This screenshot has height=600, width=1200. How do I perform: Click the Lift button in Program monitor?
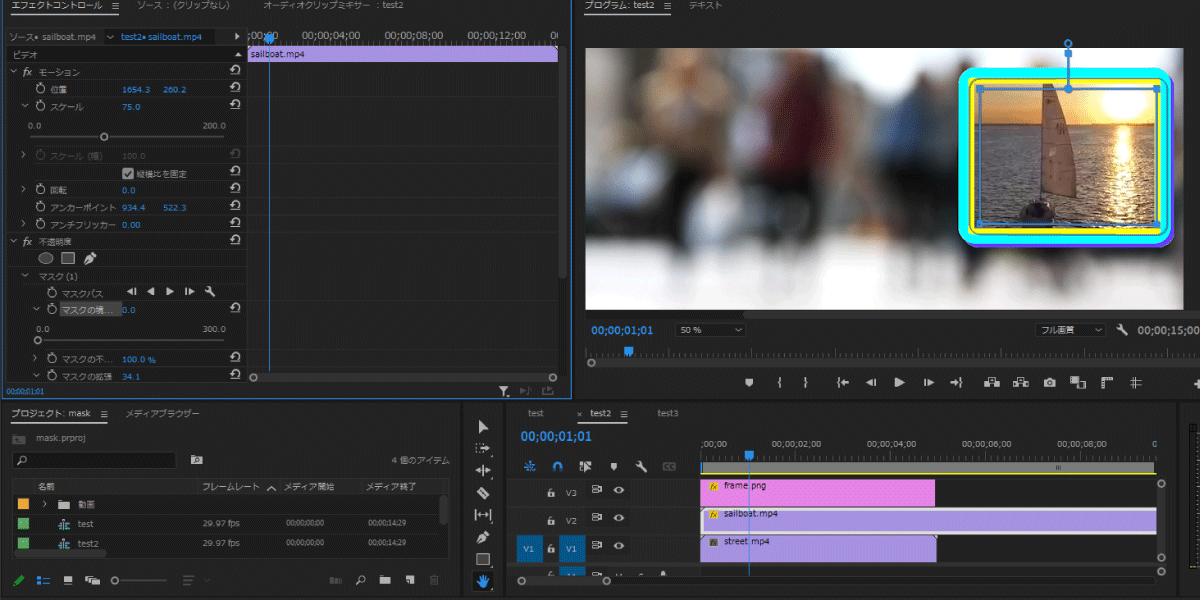click(992, 382)
